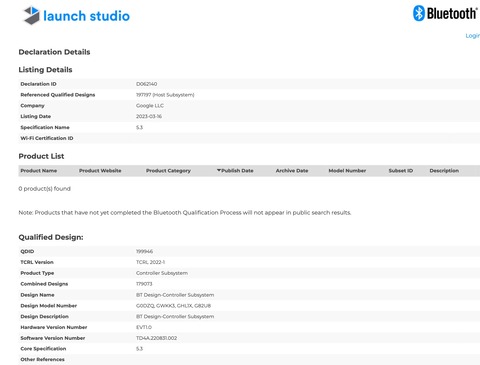480x365 pixels.
Task: Select company value Google LLC
Action: click(x=150, y=106)
